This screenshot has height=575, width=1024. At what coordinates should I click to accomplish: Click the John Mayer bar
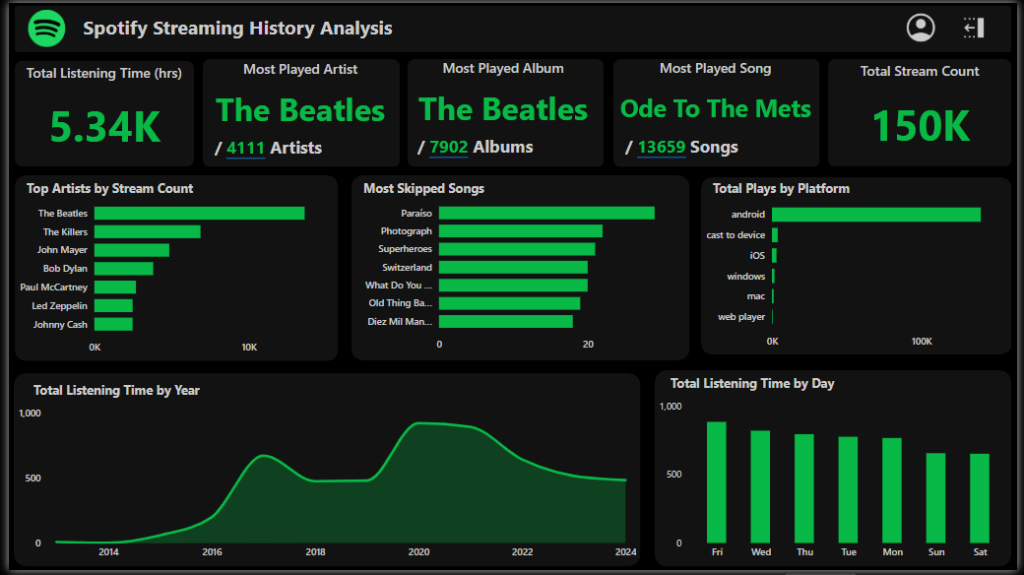tap(131, 250)
